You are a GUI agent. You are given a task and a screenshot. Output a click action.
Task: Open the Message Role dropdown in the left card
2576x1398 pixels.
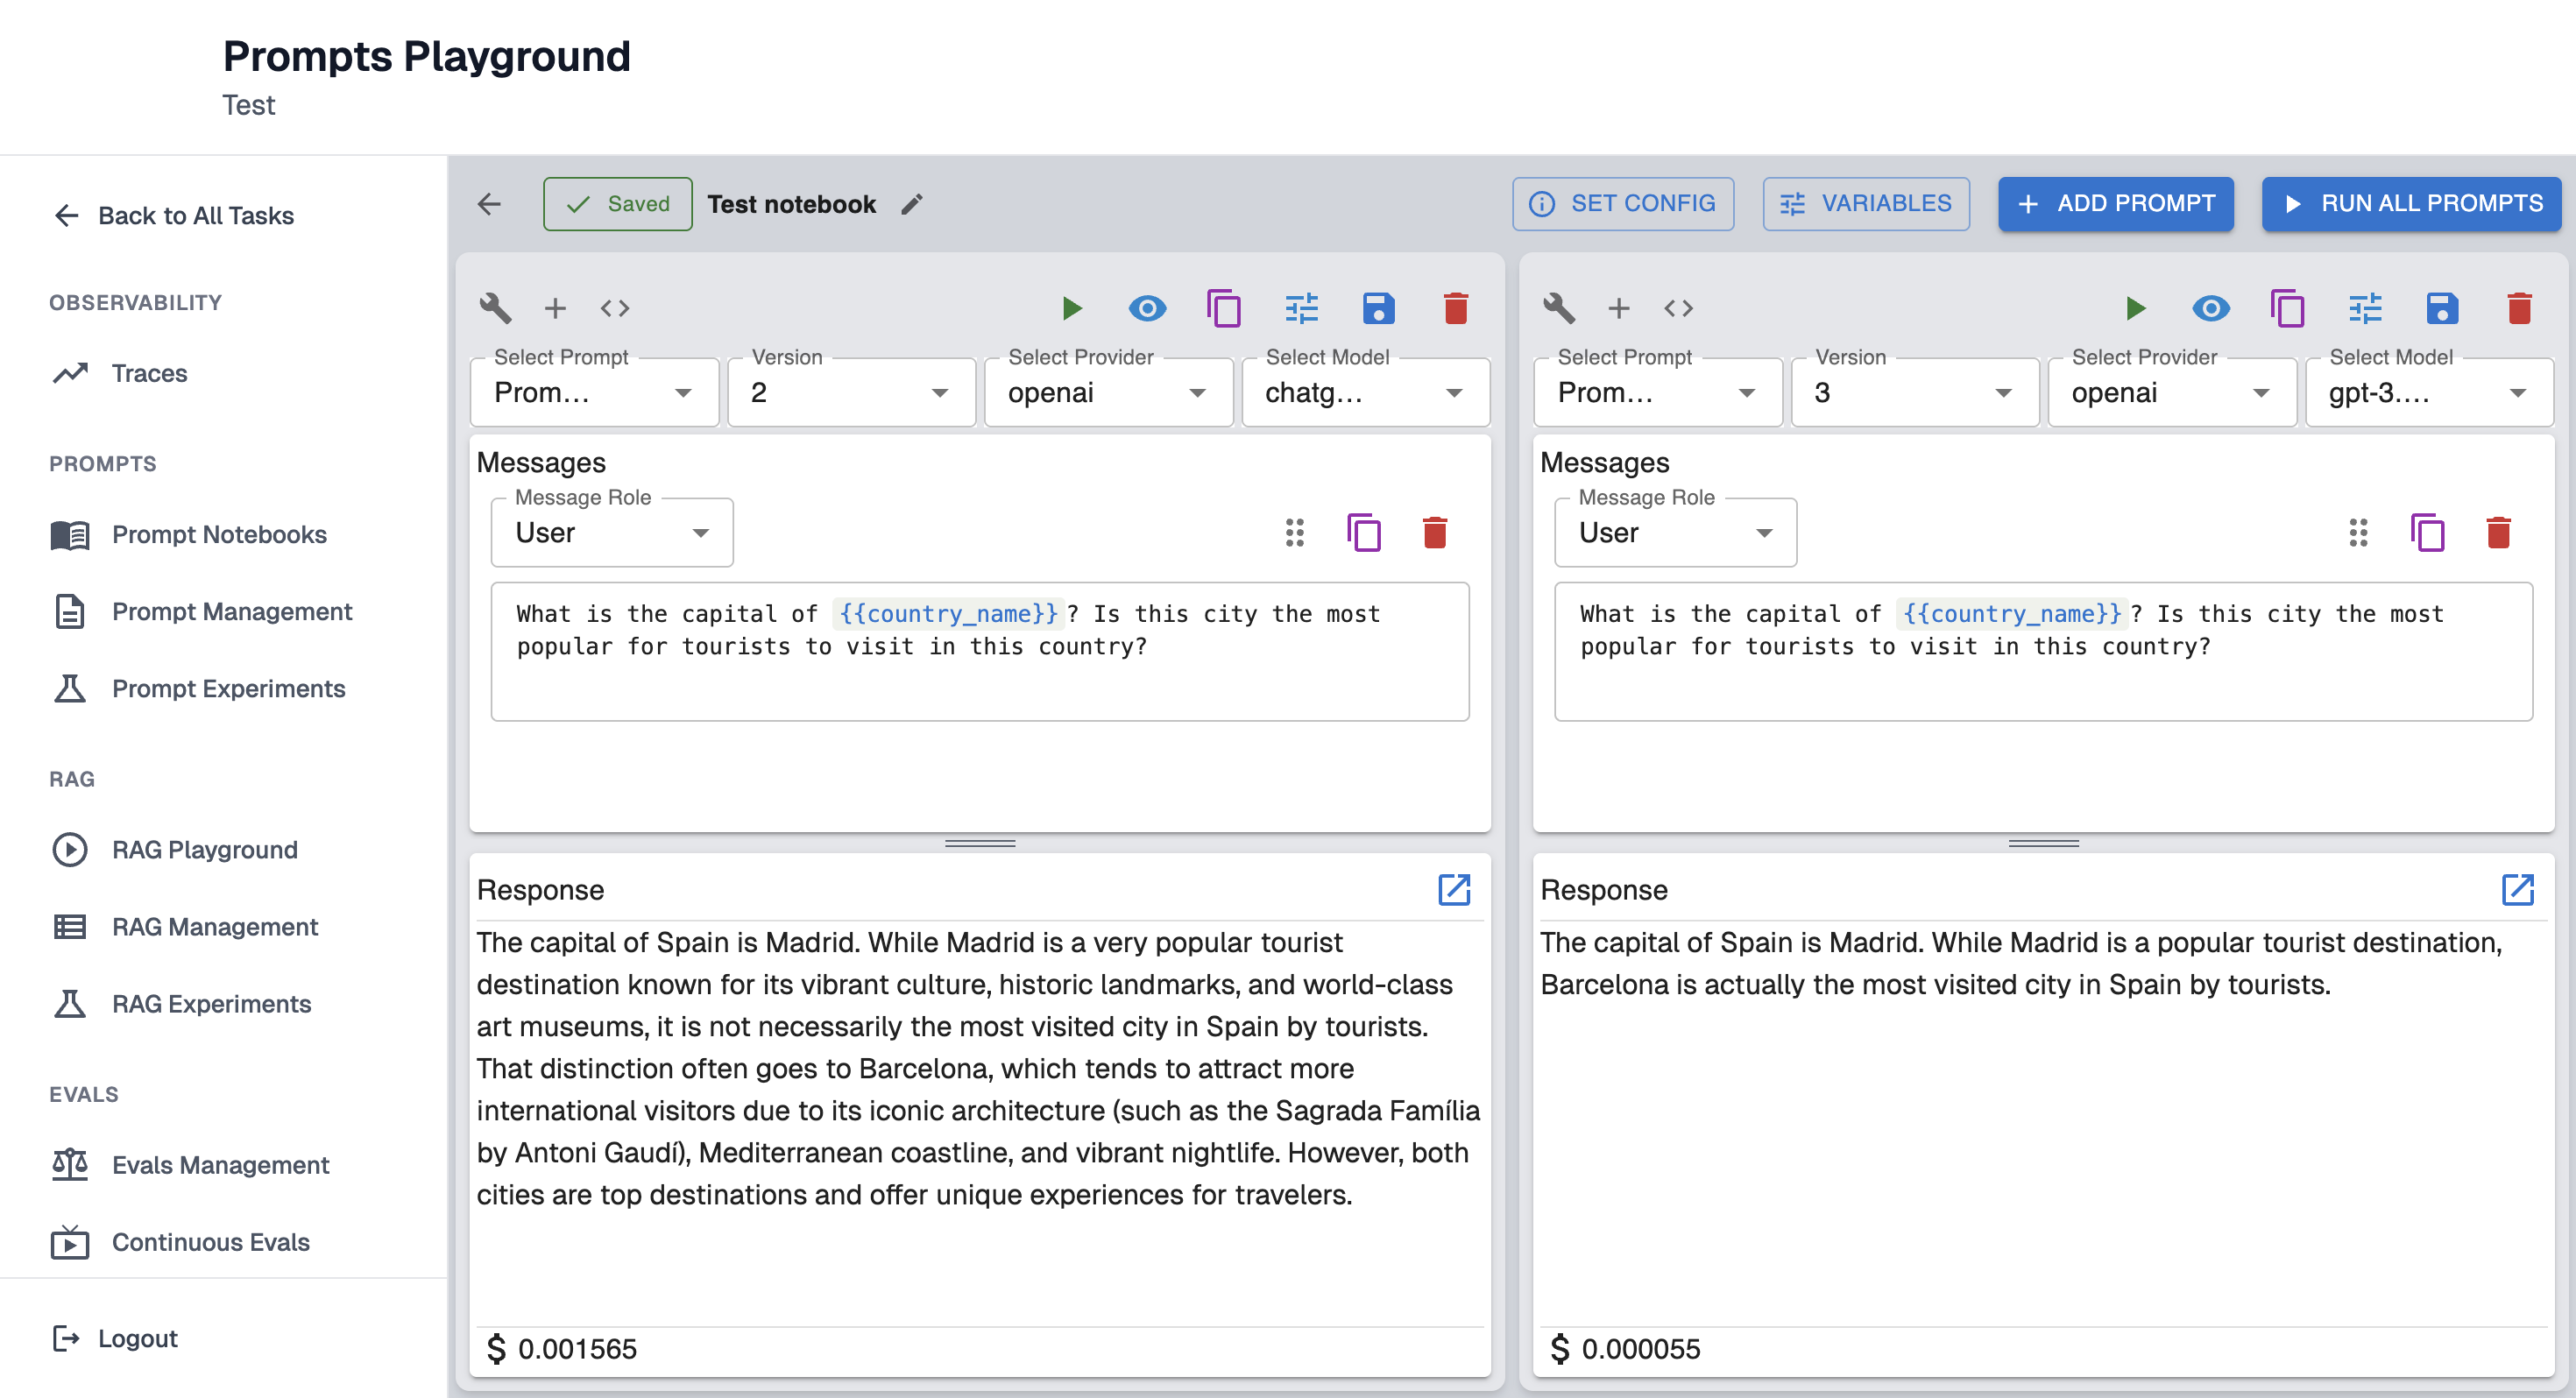click(611, 533)
